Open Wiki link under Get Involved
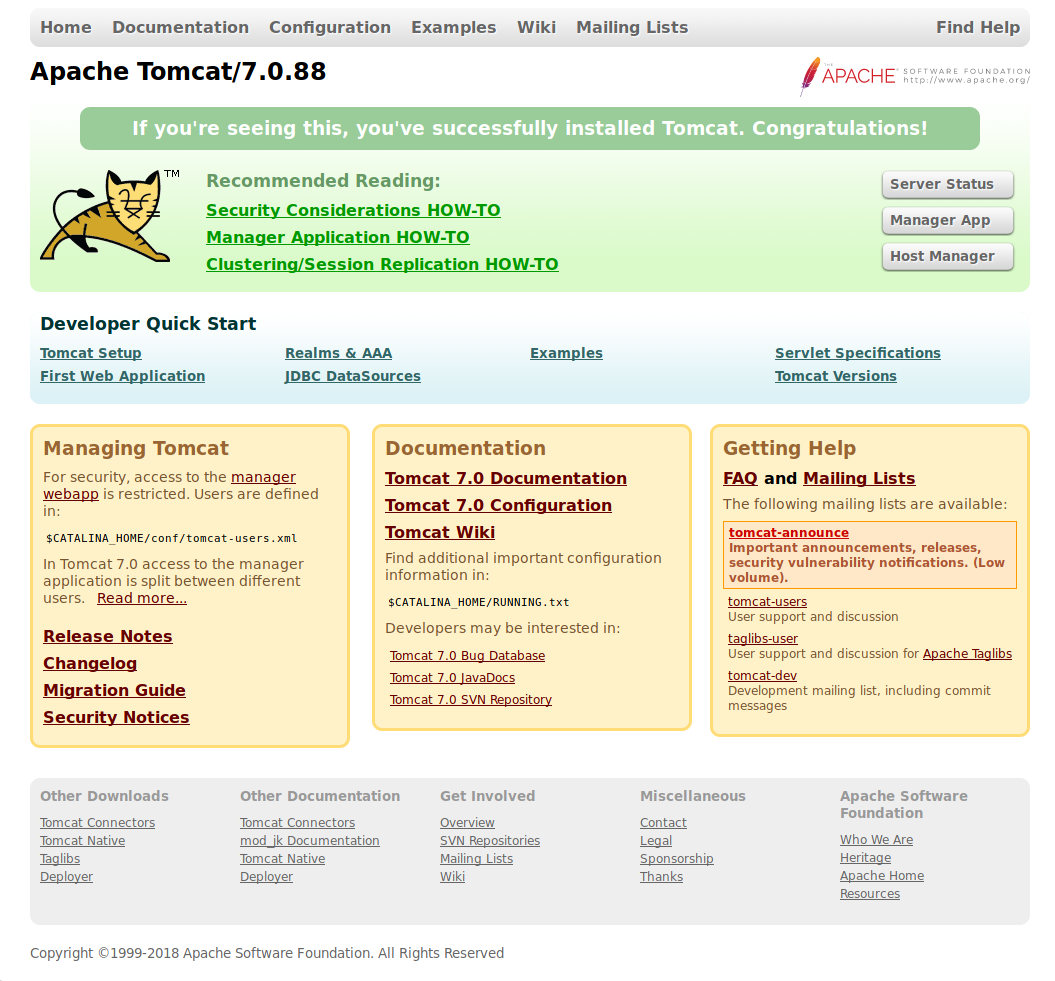This screenshot has height=981, width=1055. click(x=452, y=877)
